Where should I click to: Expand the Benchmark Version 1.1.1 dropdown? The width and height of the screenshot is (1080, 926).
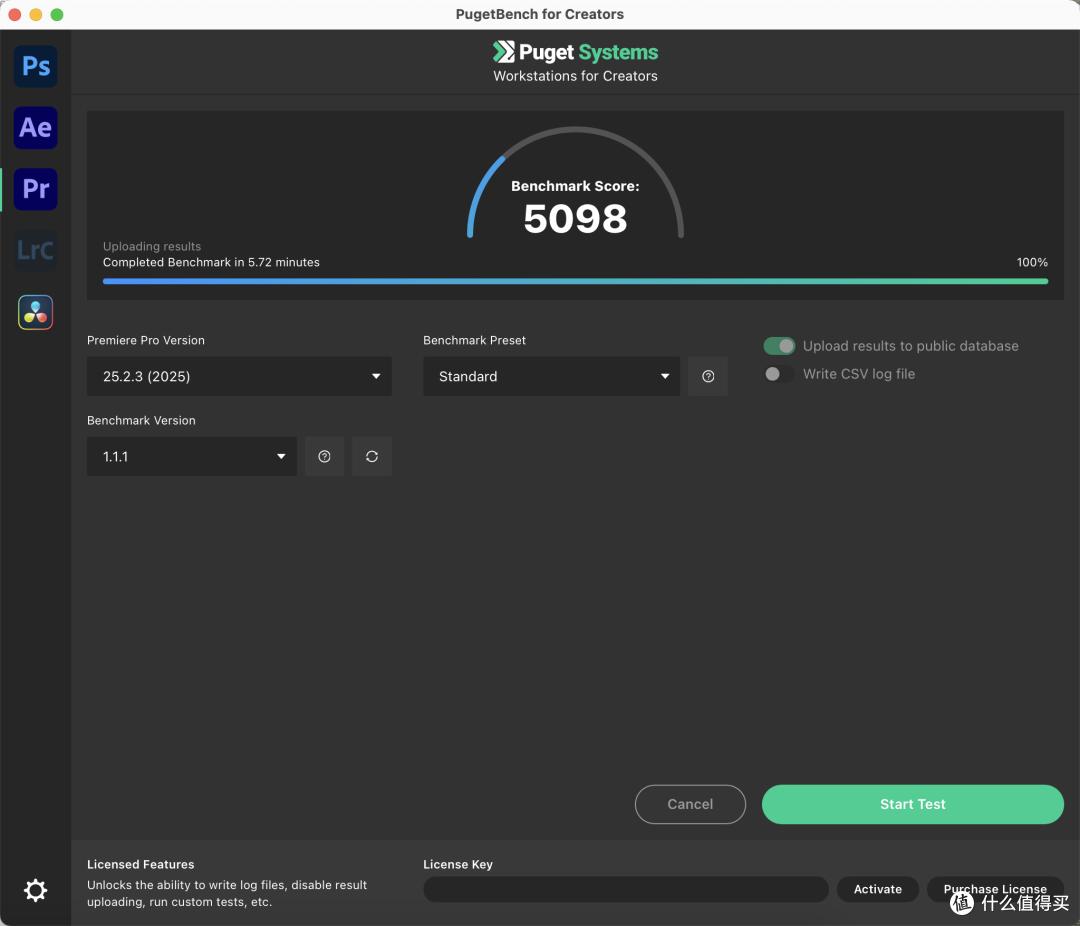[x=192, y=456]
